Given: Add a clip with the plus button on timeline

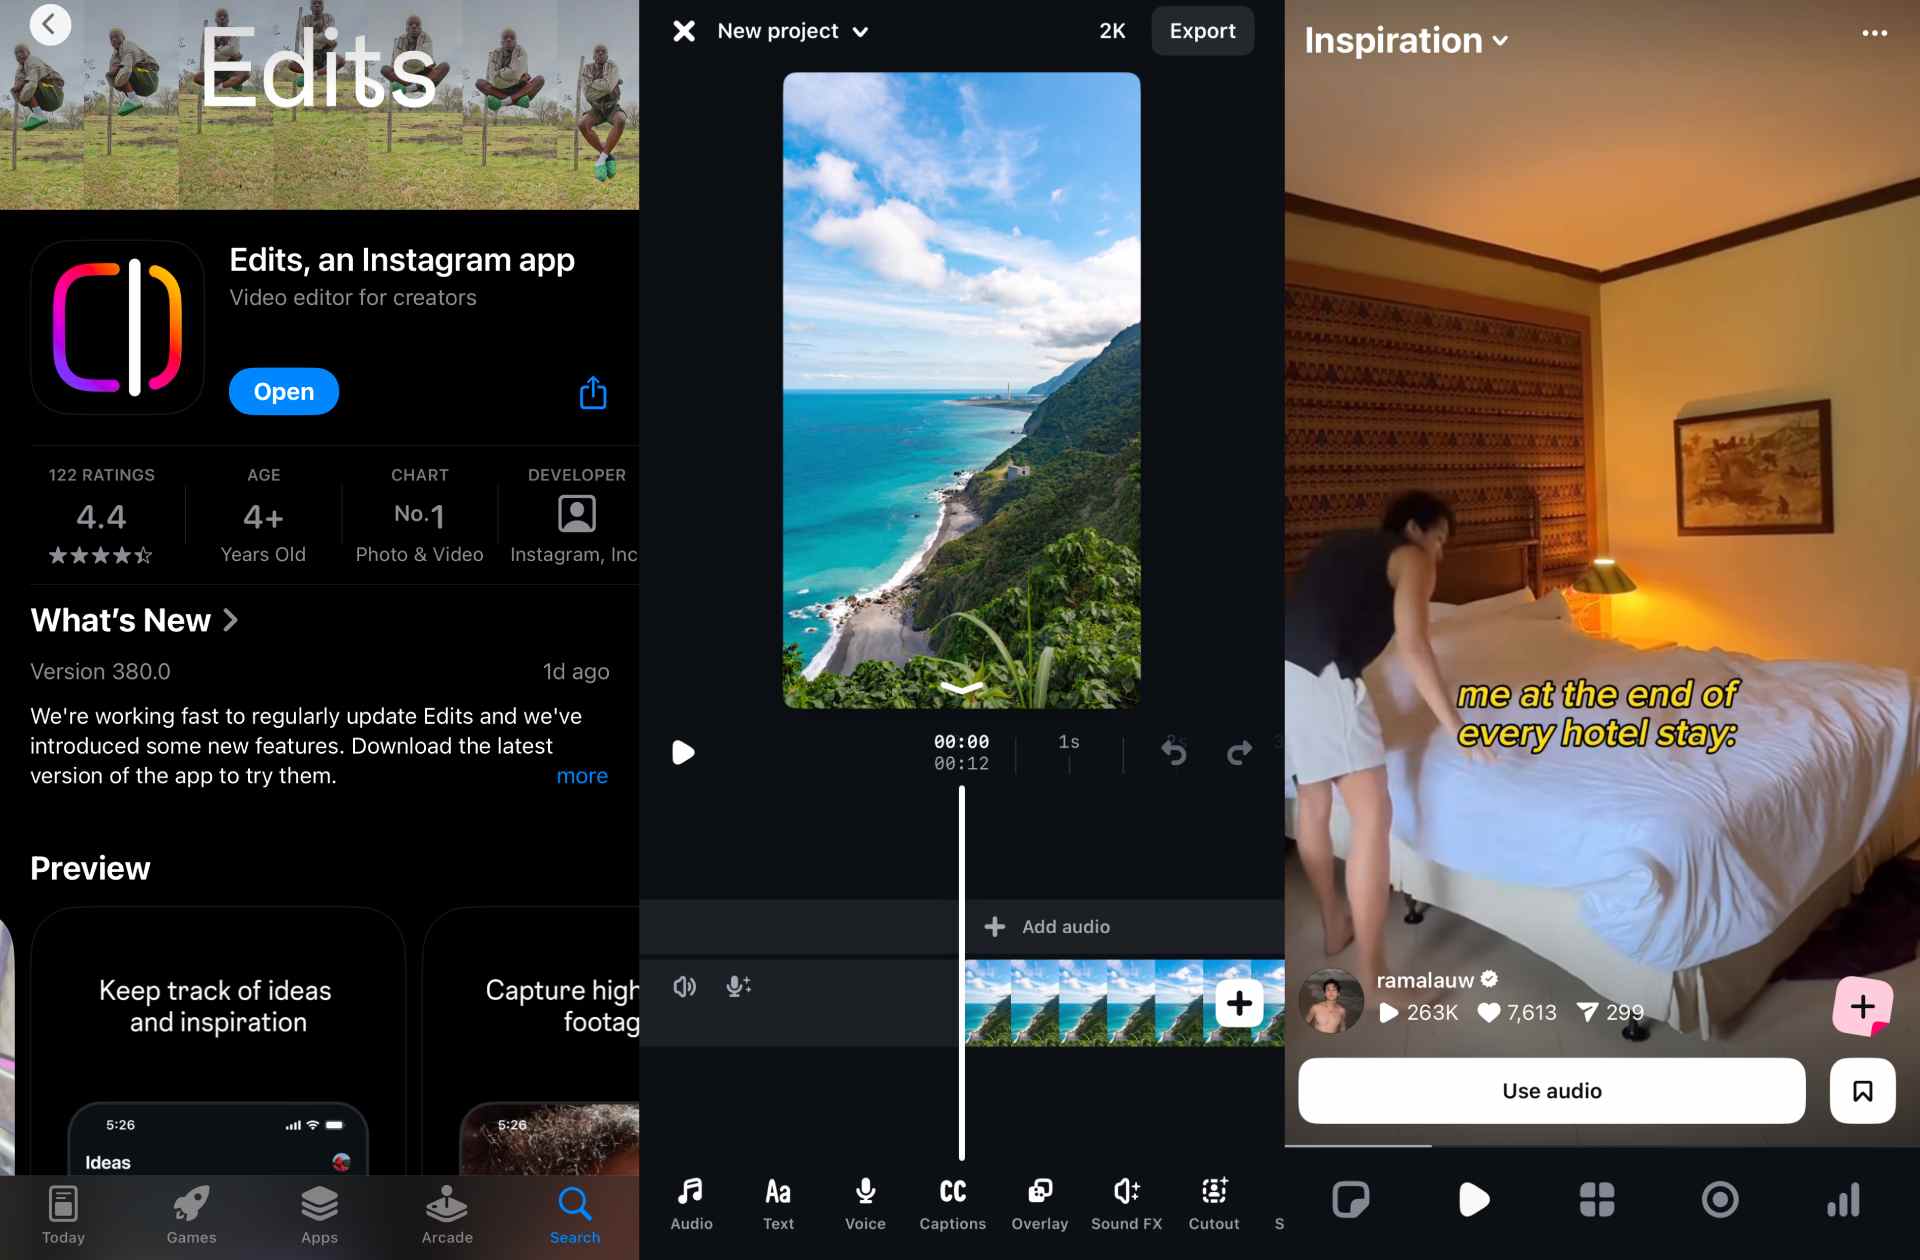Looking at the screenshot, I should tap(1239, 1003).
